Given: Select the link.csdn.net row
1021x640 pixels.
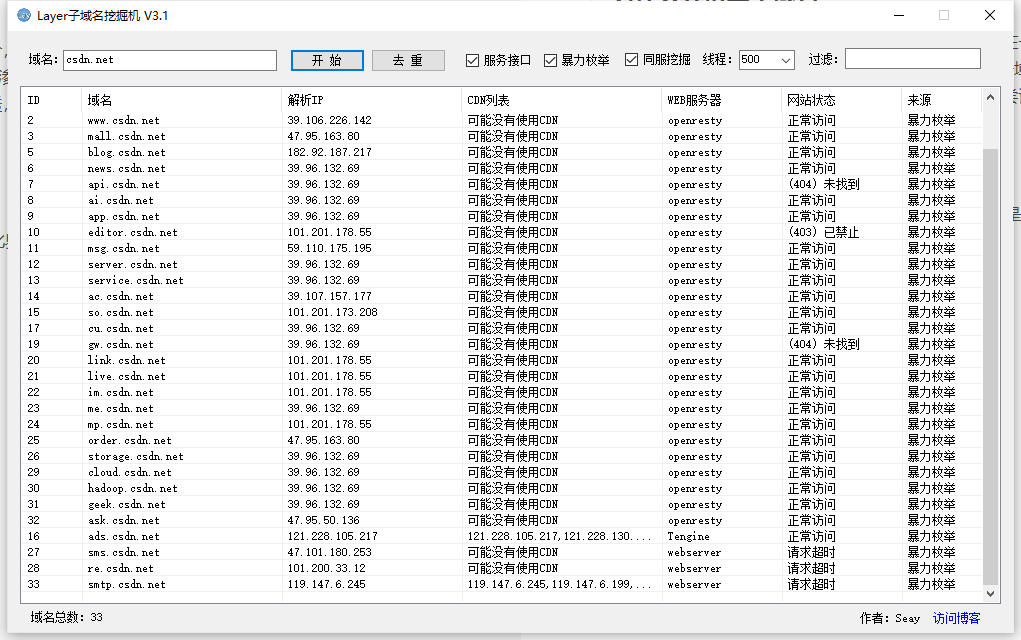Looking at the screenshot, I should tap(501, 361).
